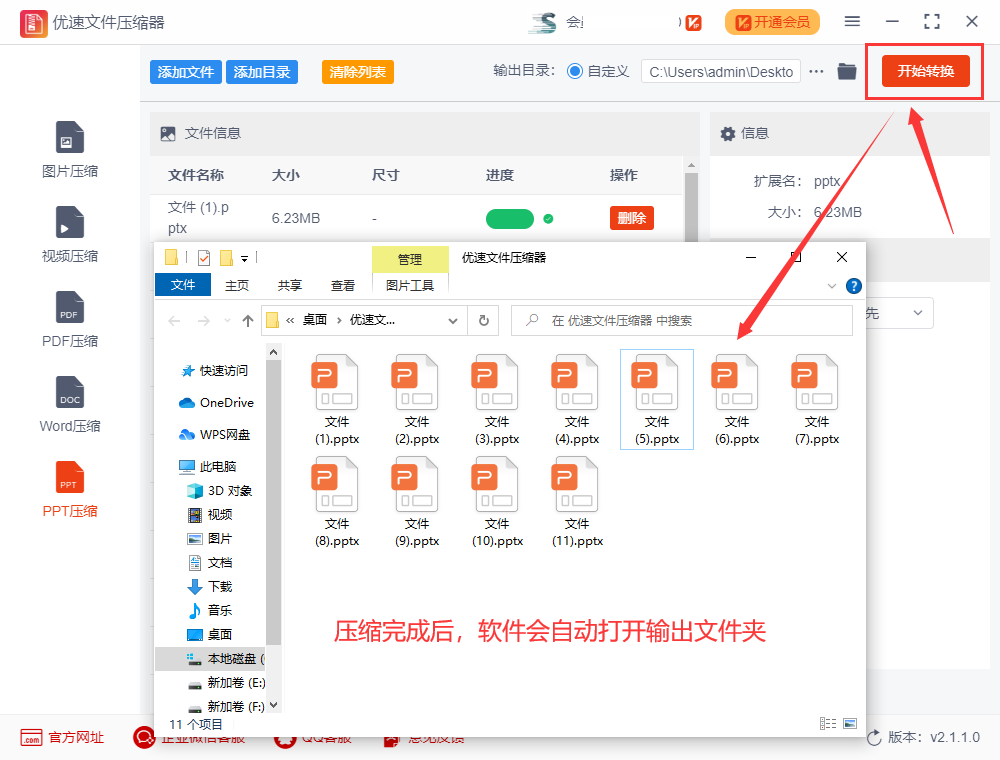1000x760 pixels.
Task: Select the 自定义 output directory radio button
Action: (575, 71)
